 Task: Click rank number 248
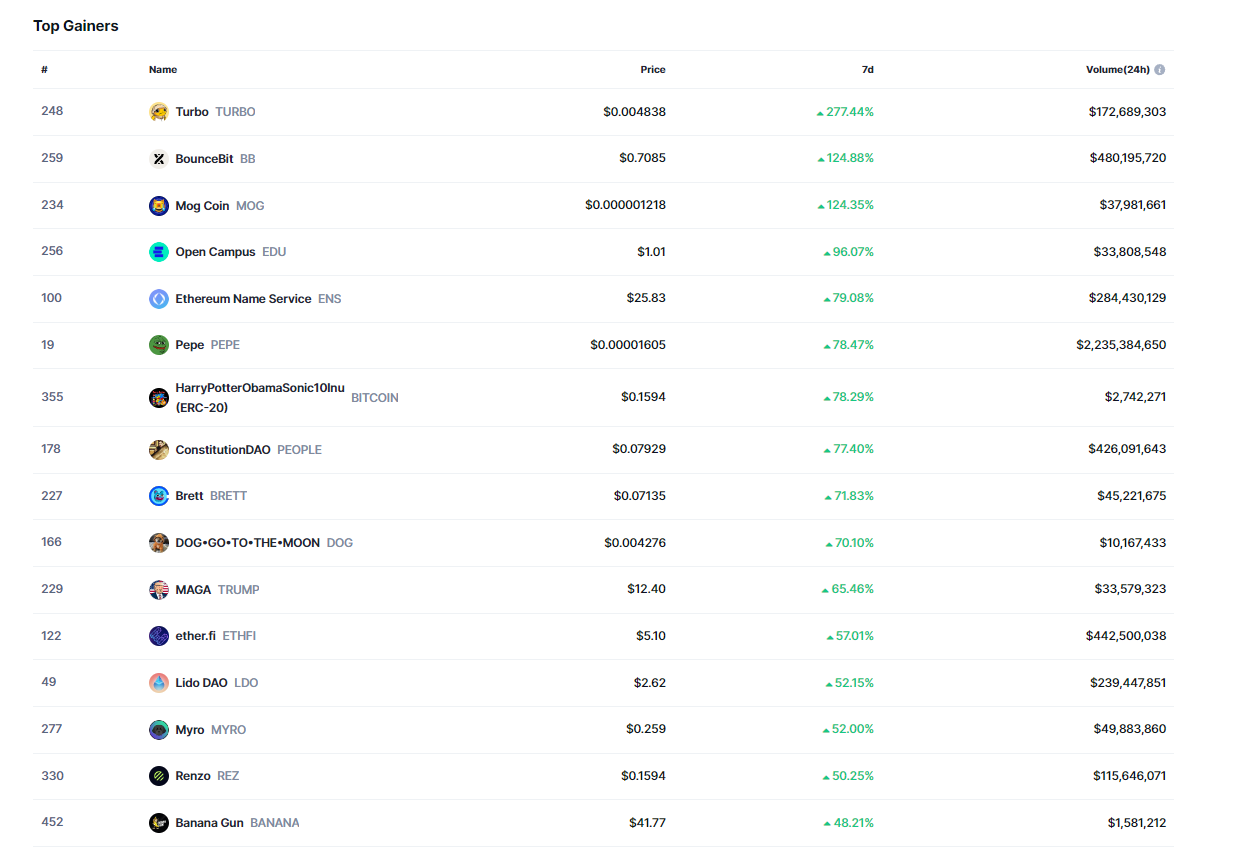click(52, 111)
